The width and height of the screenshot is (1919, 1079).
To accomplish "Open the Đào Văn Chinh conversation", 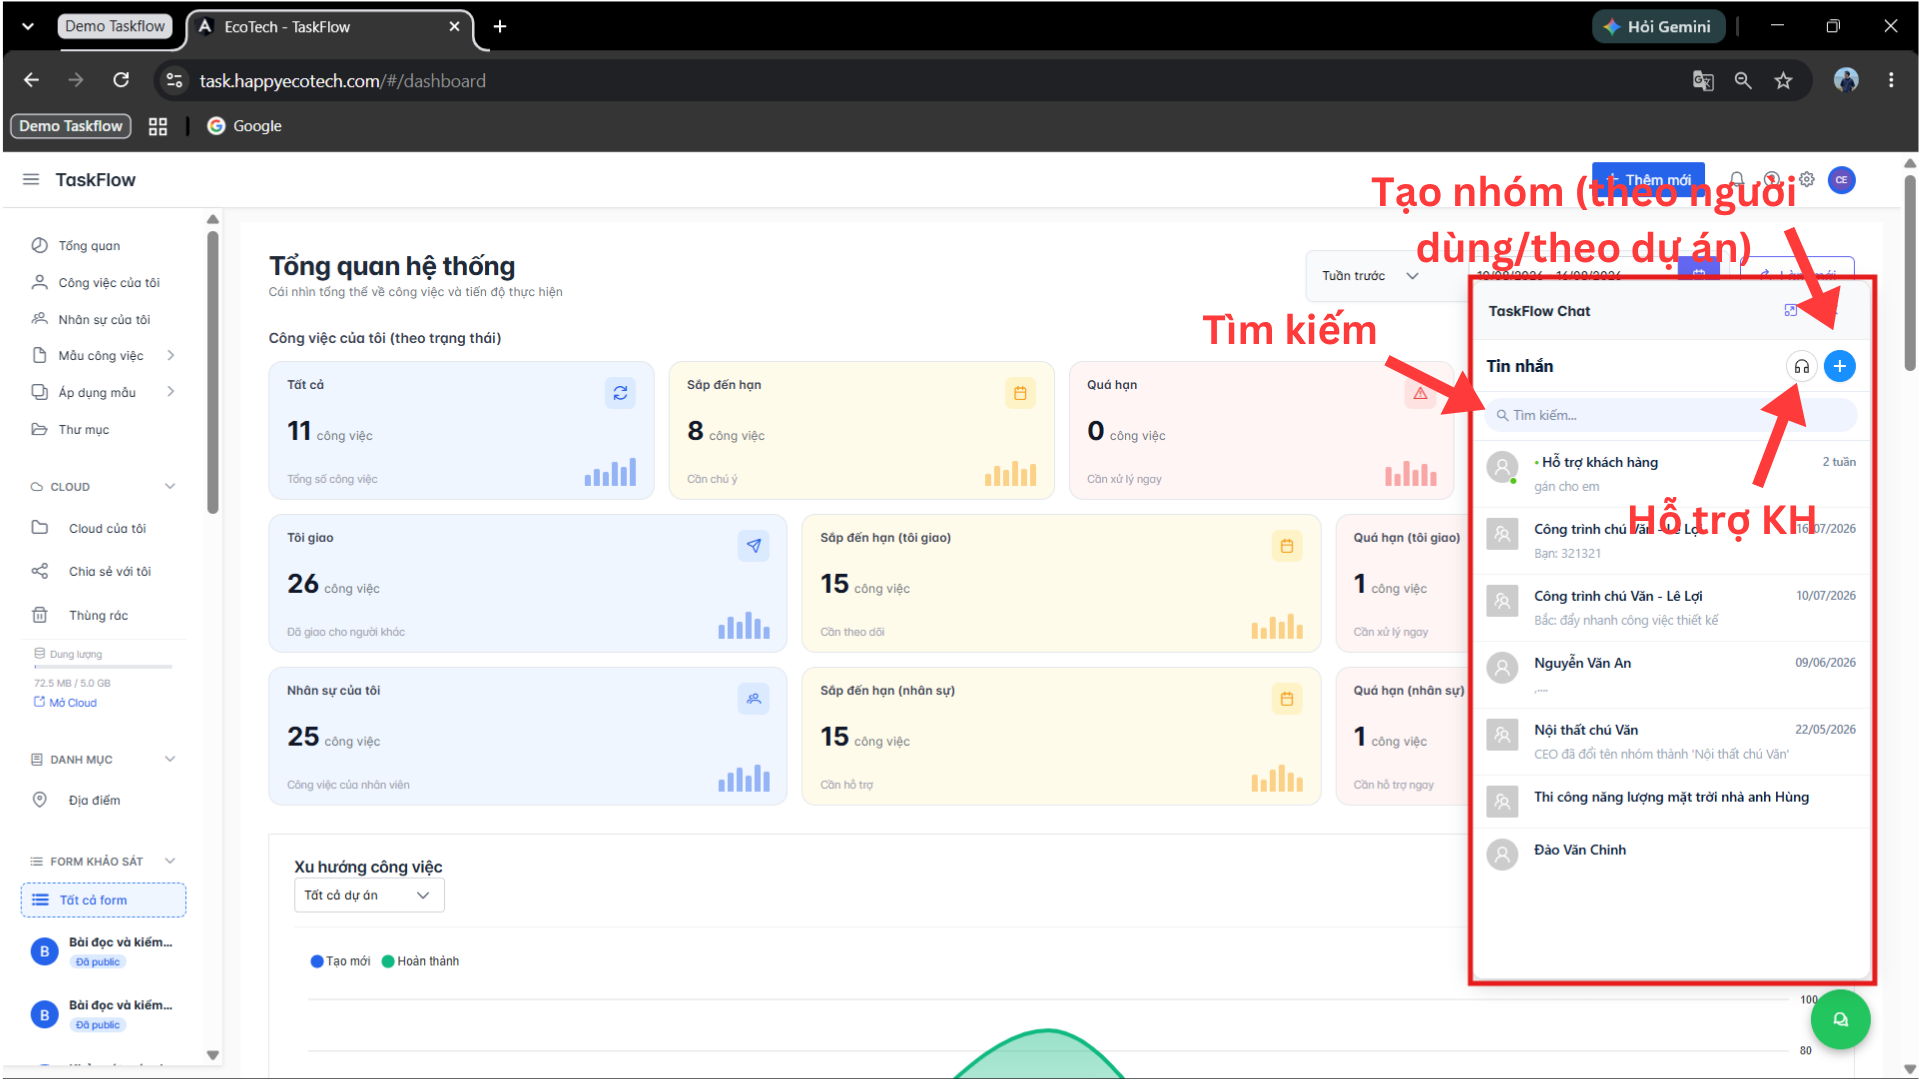I will point(1671,855).
